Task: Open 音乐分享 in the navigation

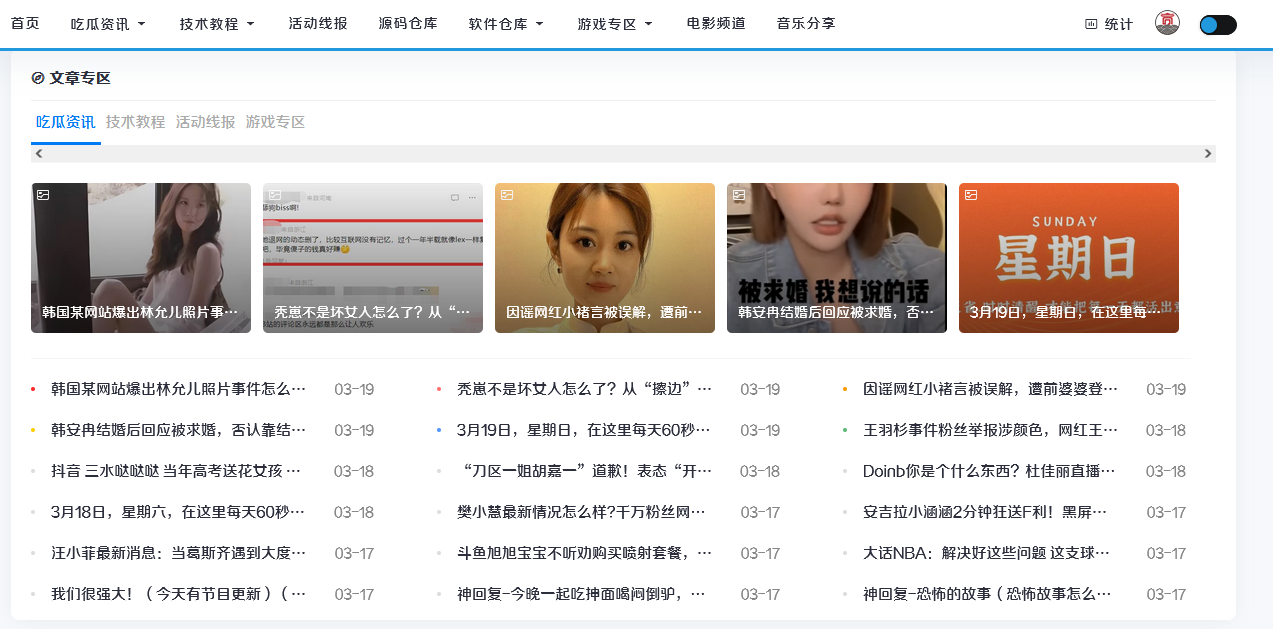Action: tap(806, 24)
